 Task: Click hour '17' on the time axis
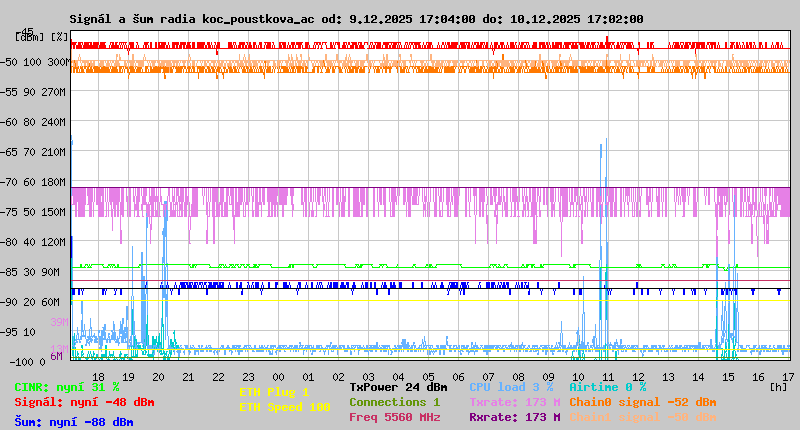(x=788, y=377)
